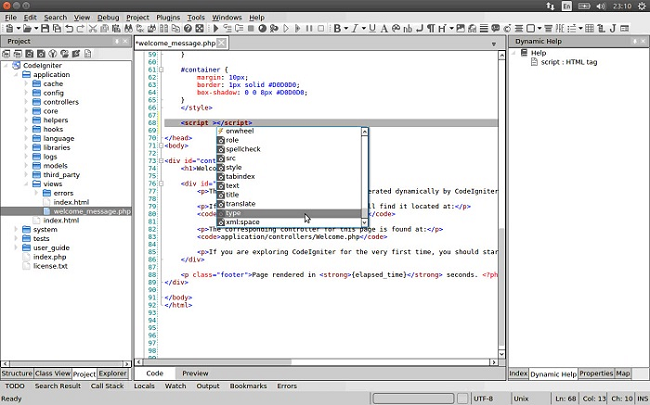
Task: Select 'type' in the autocomplete list
Action: [x=289, y=213]
